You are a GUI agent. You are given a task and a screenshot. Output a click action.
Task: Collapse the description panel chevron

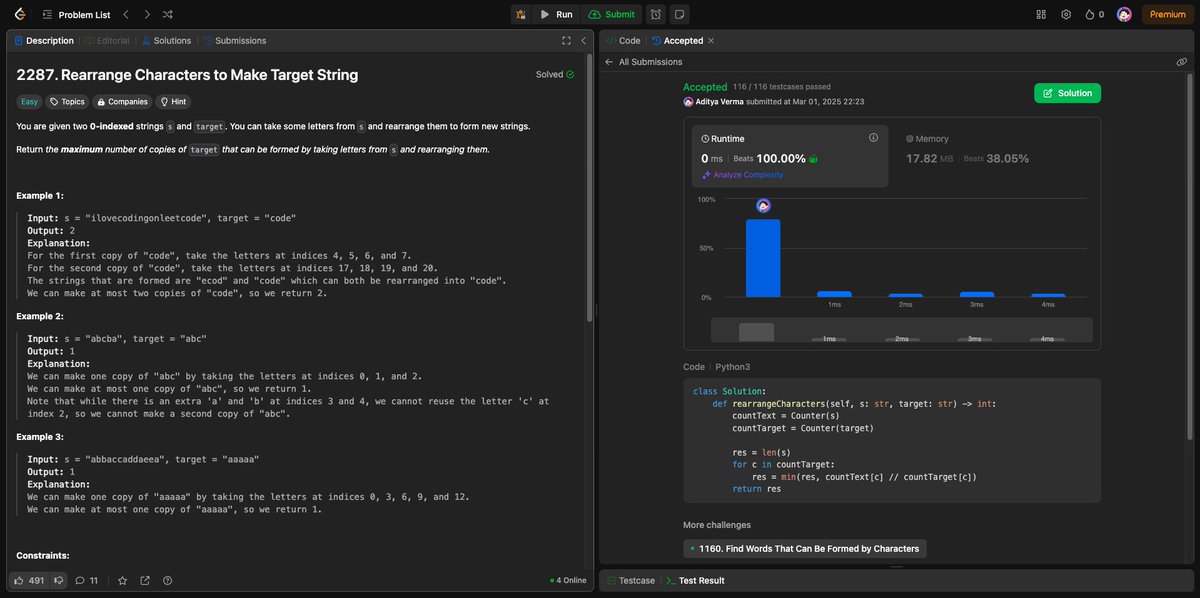click(x=583, y=41)
